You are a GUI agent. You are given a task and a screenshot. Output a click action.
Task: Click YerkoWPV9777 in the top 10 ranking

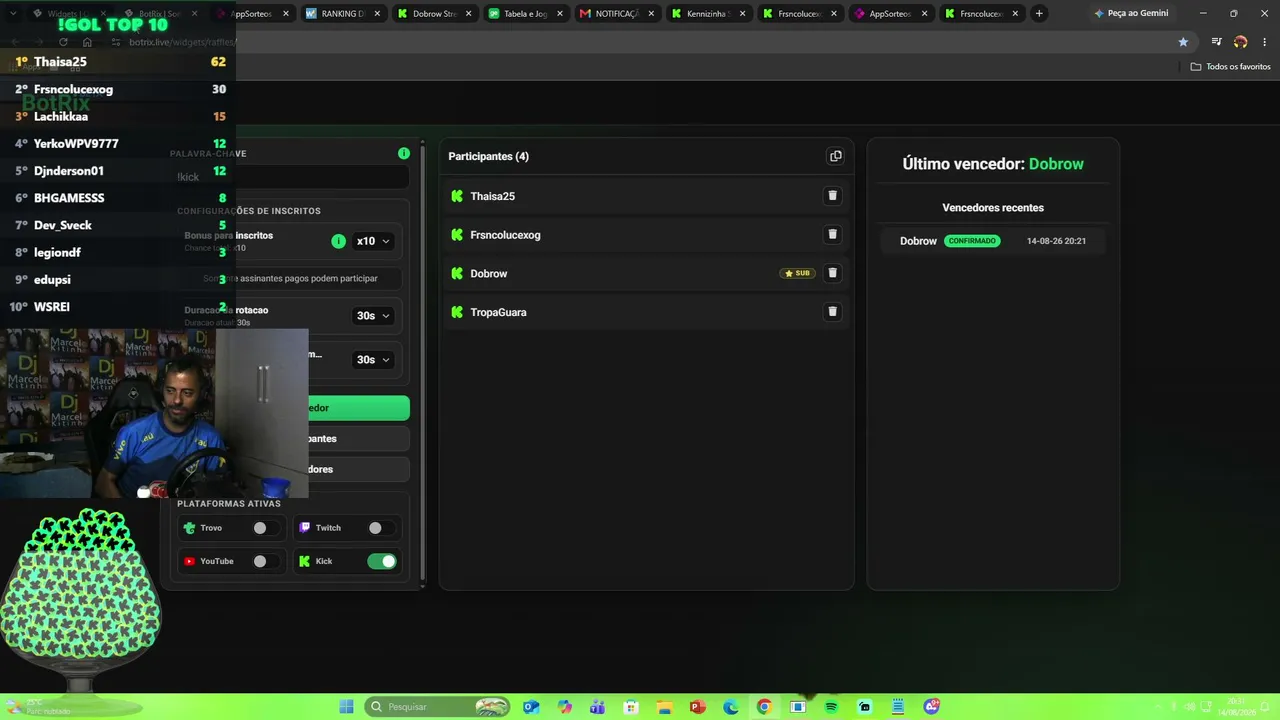pyautogui.click(x=76, y=144)
